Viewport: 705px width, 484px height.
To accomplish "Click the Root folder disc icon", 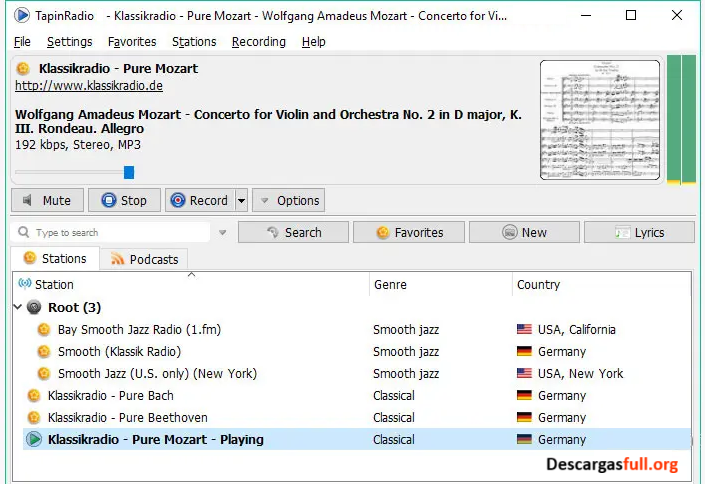I will click(34, 308).
